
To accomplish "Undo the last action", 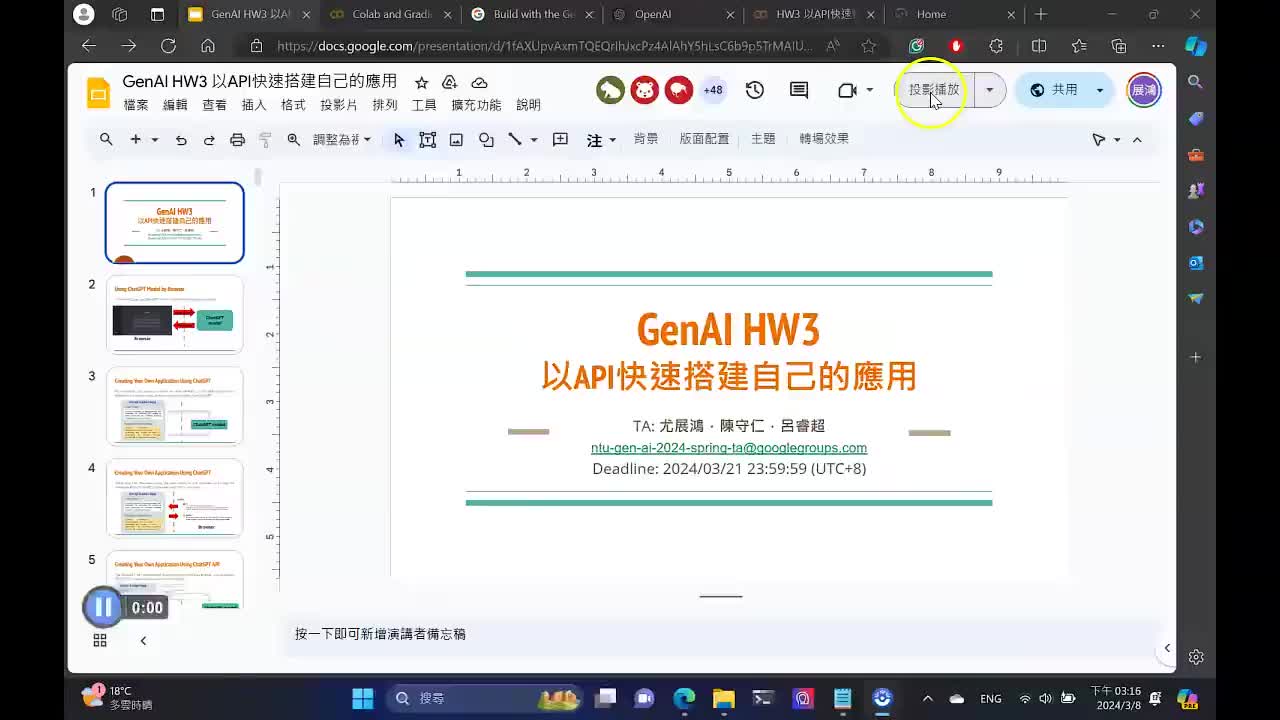I will (x=181, y=140).
